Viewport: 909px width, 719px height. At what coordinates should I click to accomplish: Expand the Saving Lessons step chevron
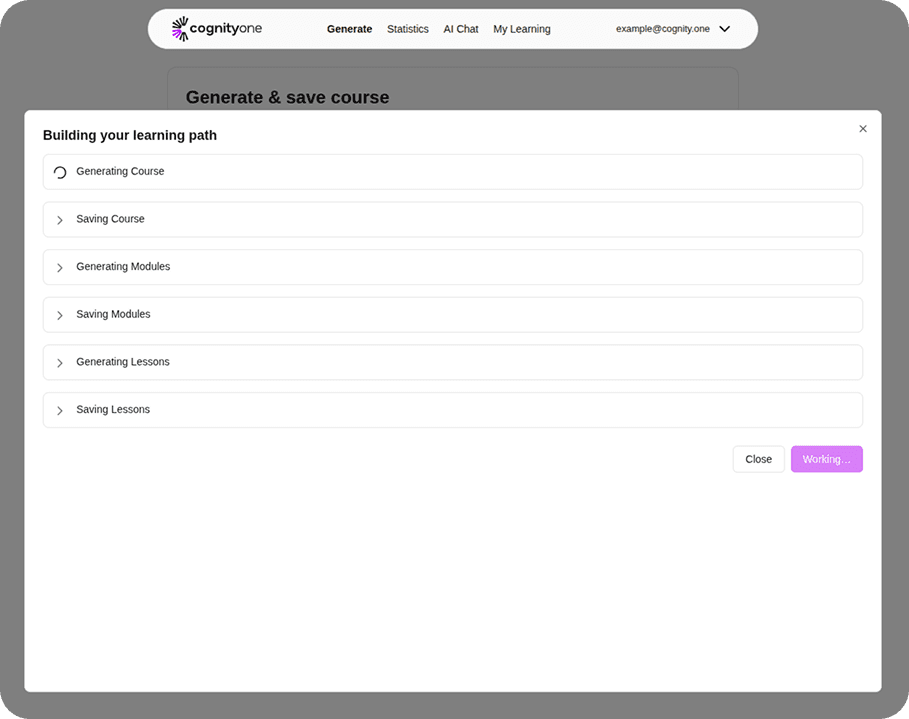[60, 411]
